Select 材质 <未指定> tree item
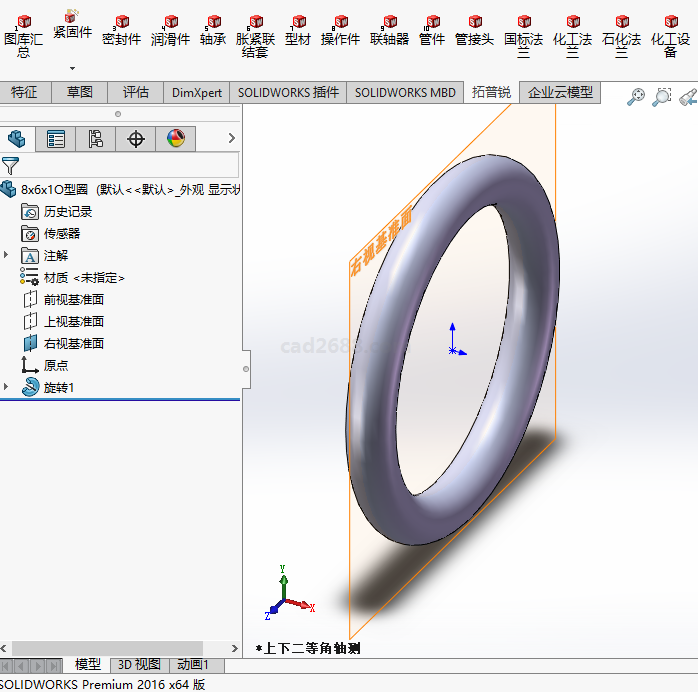This screenshot has height=692, width=698. (x=84, y=277)
